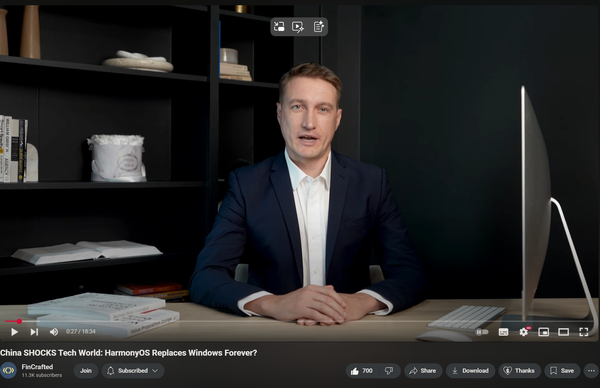Image resolution: width=600 pixels, height=388 pixels.
Task: Enter full screen mode
Action: [x=584, y=332]
